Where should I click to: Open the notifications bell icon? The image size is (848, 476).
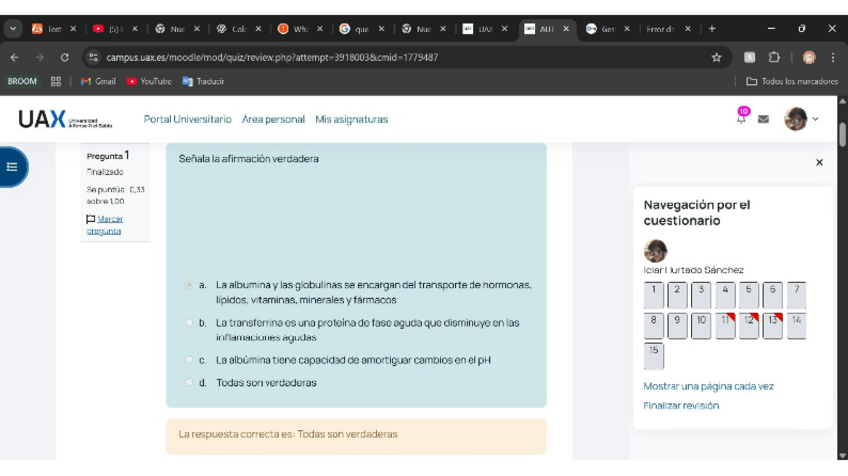741,119
